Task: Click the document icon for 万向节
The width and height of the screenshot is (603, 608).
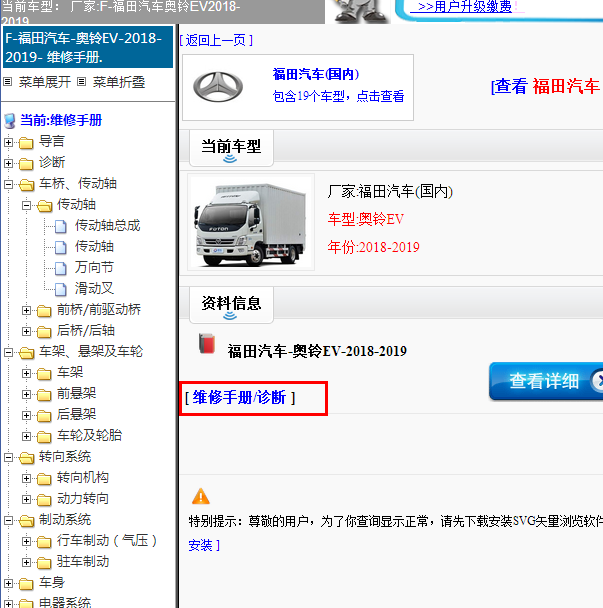Action: tap(60, 268)
